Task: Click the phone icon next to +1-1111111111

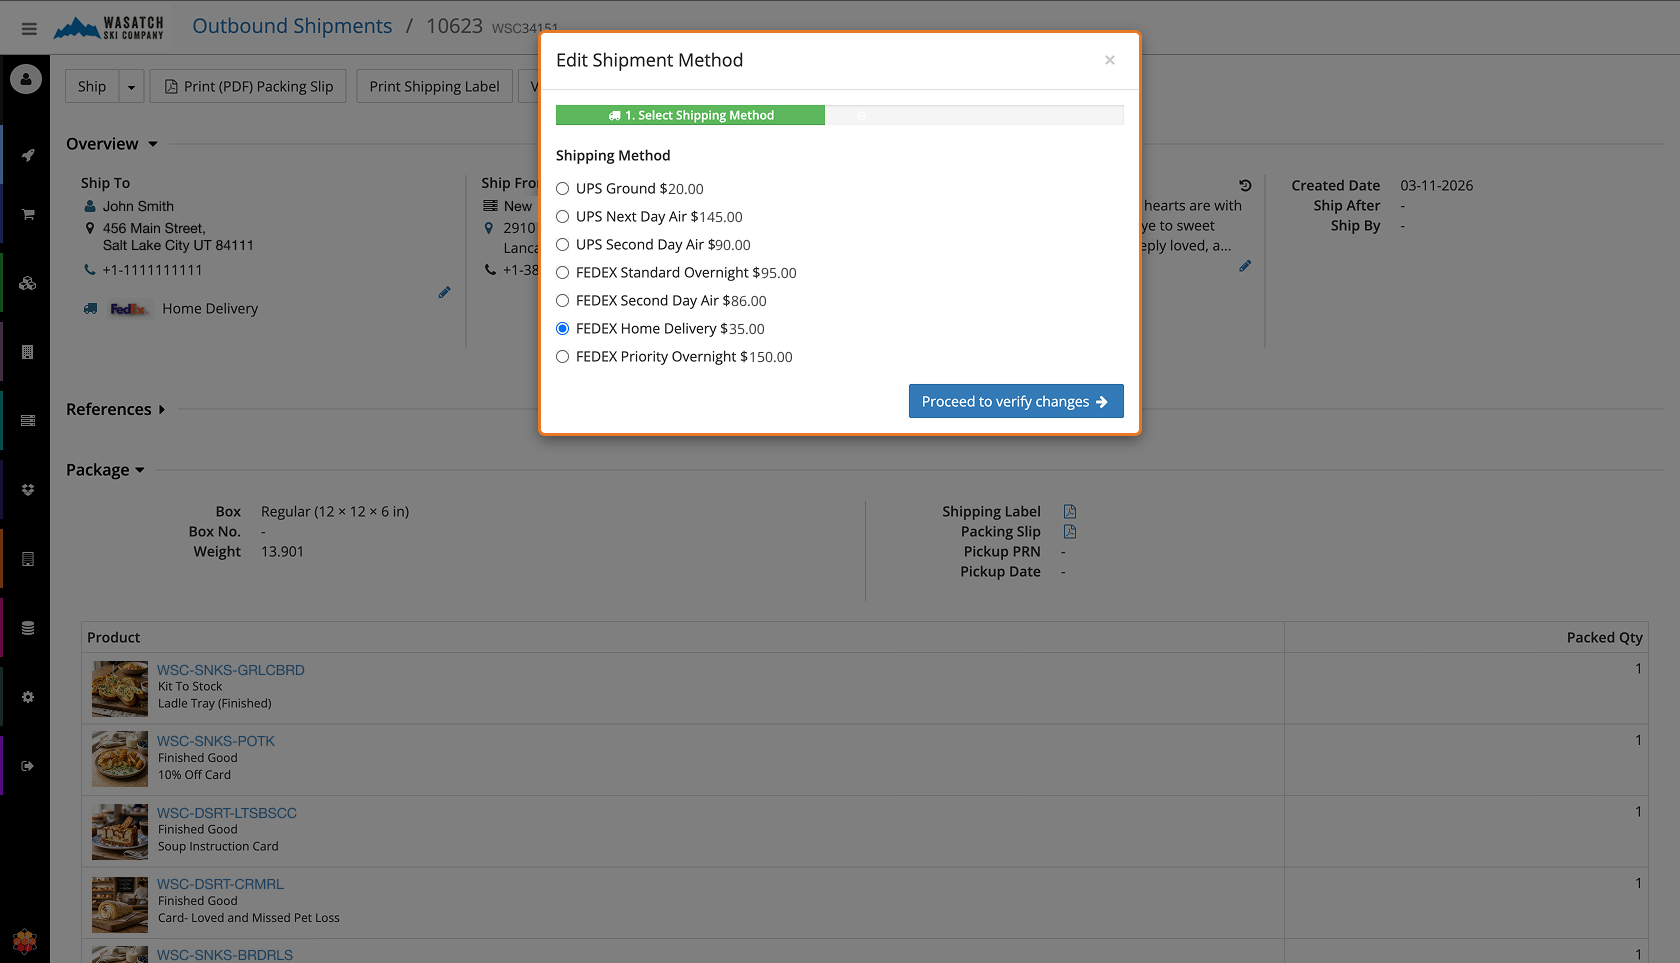Action: 90,270
